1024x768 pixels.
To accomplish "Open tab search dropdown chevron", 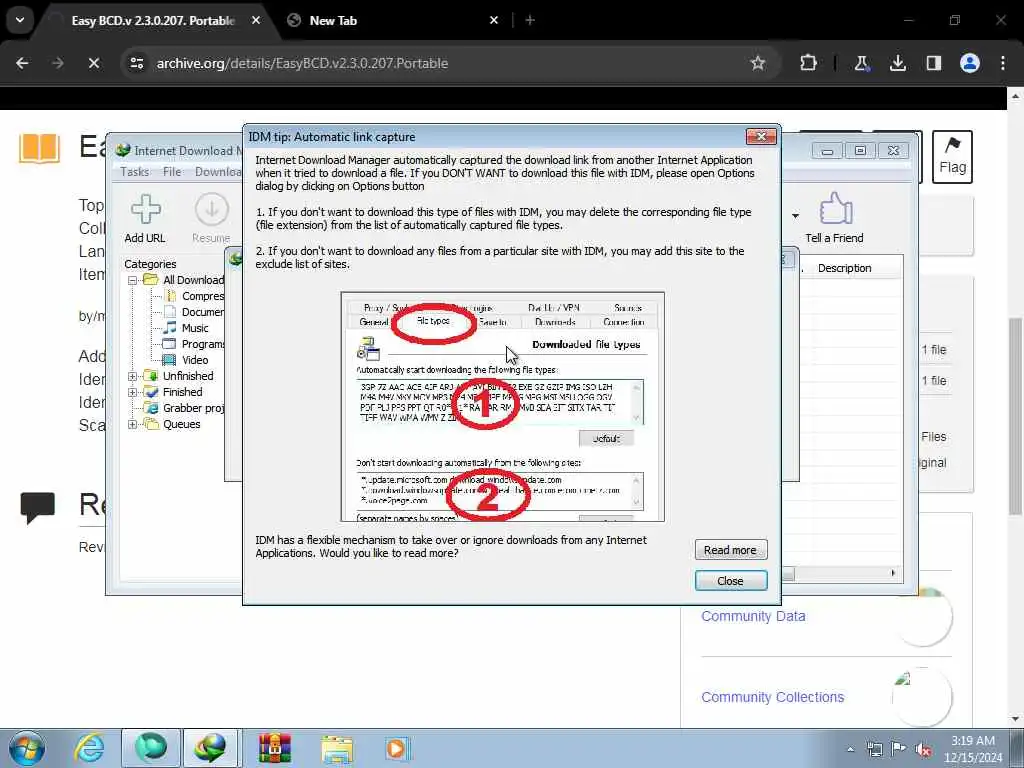I will coord(20,20).
